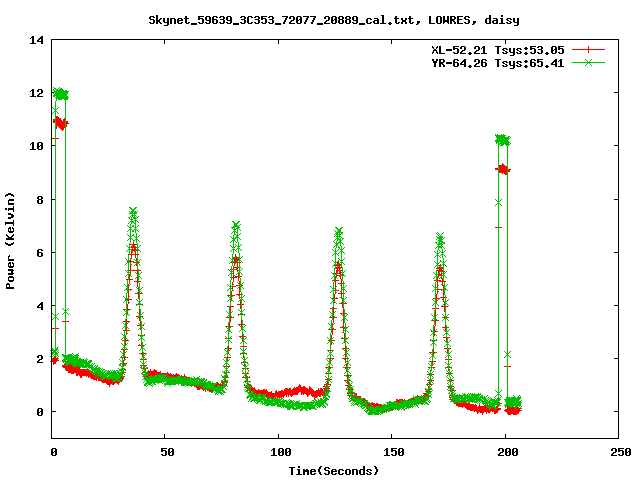The height and width of the screenshot is (480, 640).
Task: Click the green peak near 35 seconds
Action: (x=133, y=211)
